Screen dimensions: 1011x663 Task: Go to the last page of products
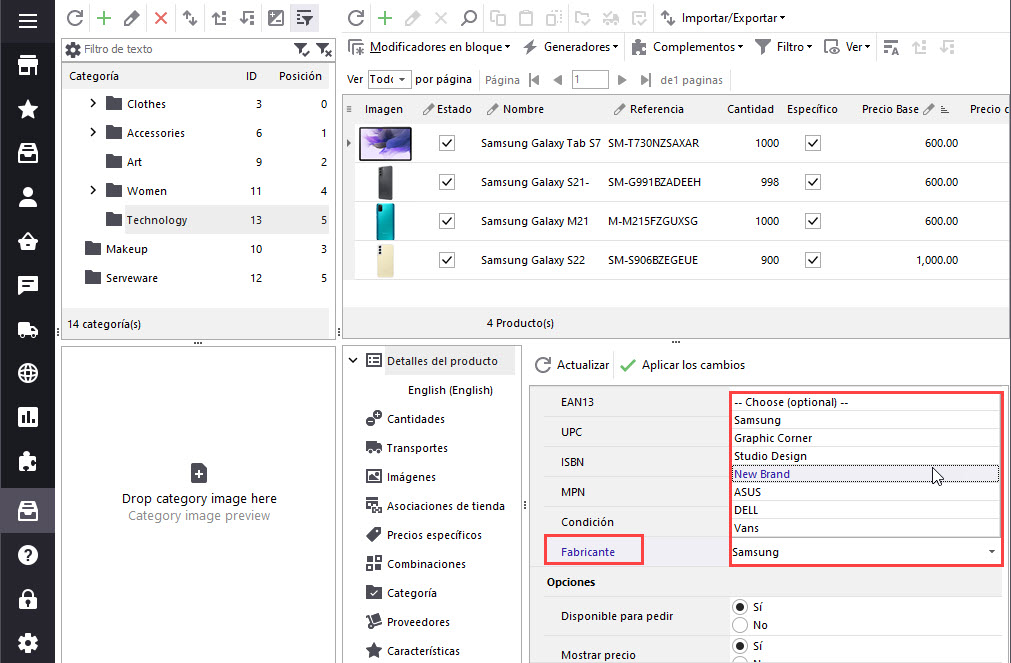pyautogui.click(x=645, y=80)
